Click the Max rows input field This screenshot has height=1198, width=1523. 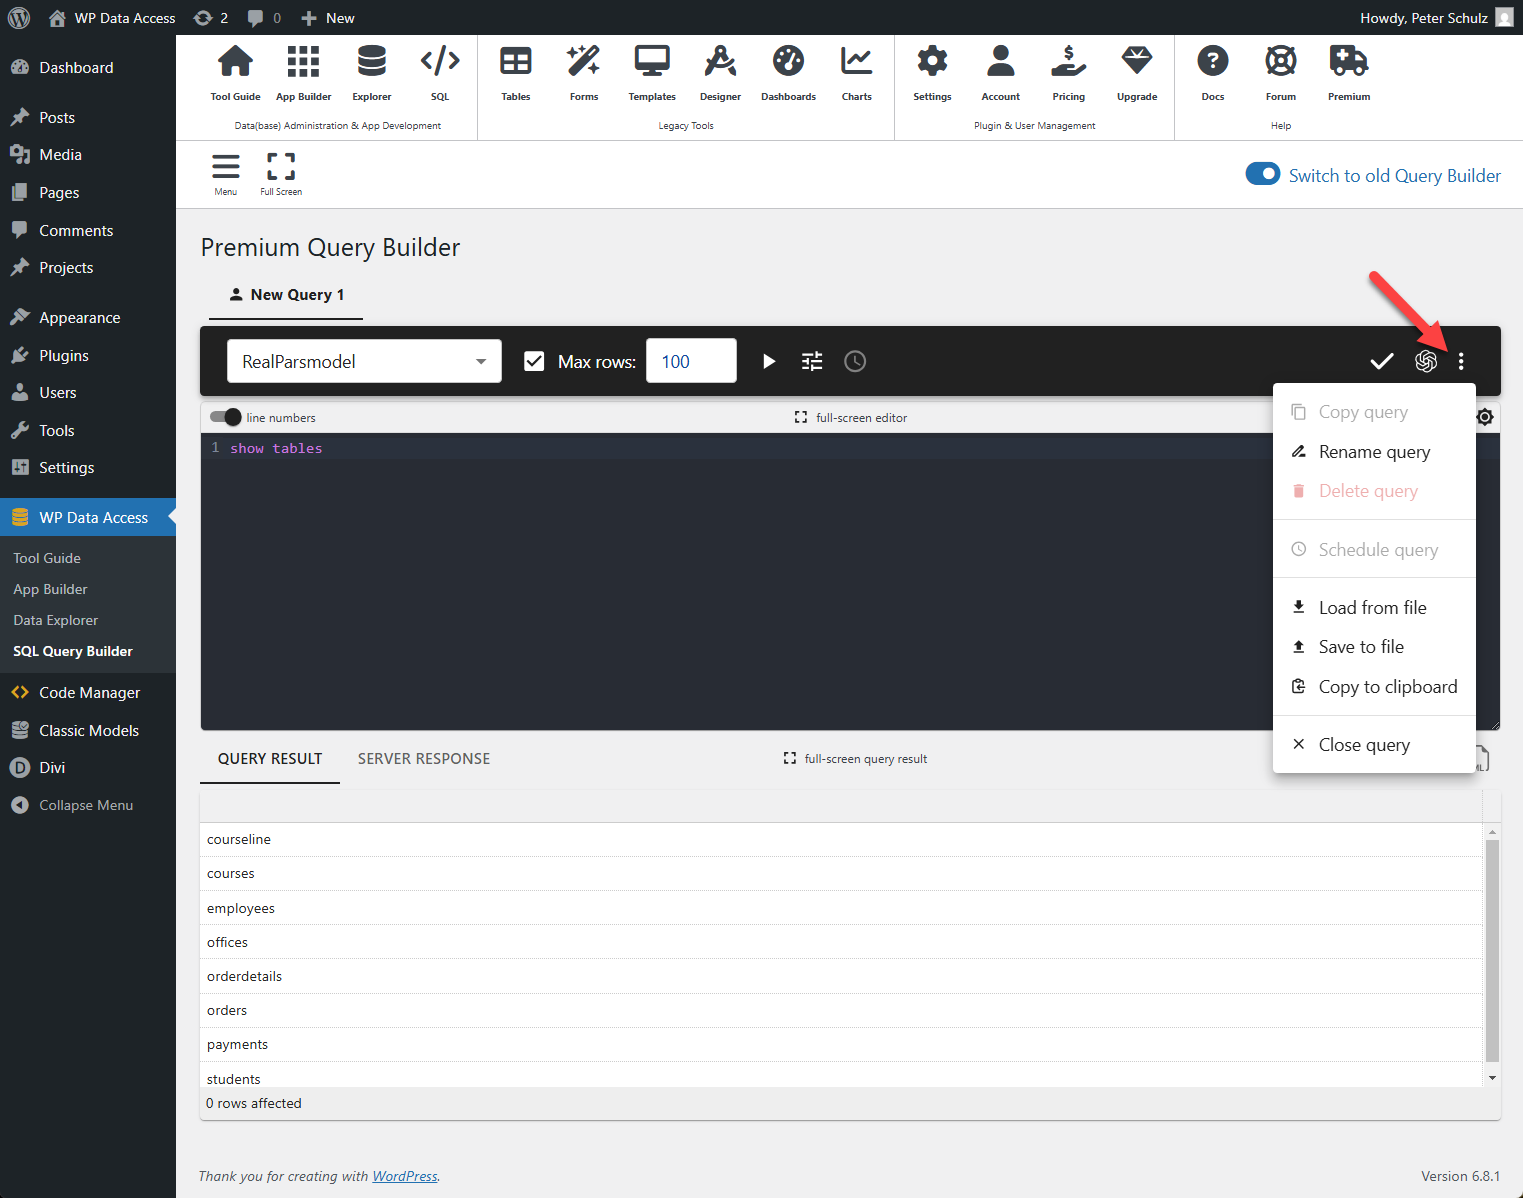[x=691, y=361]
